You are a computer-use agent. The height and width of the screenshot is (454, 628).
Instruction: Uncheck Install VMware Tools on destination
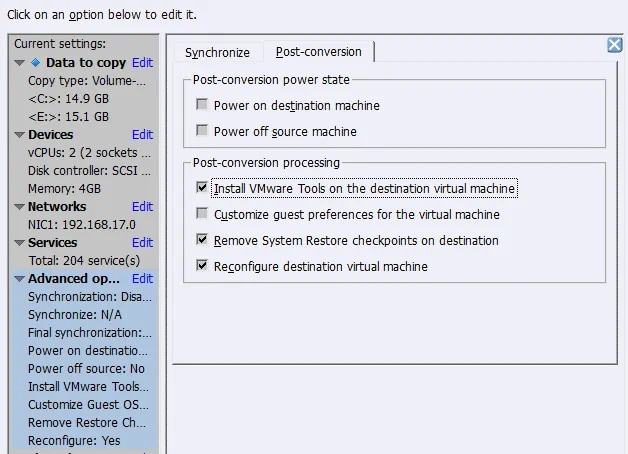point(203,188)
